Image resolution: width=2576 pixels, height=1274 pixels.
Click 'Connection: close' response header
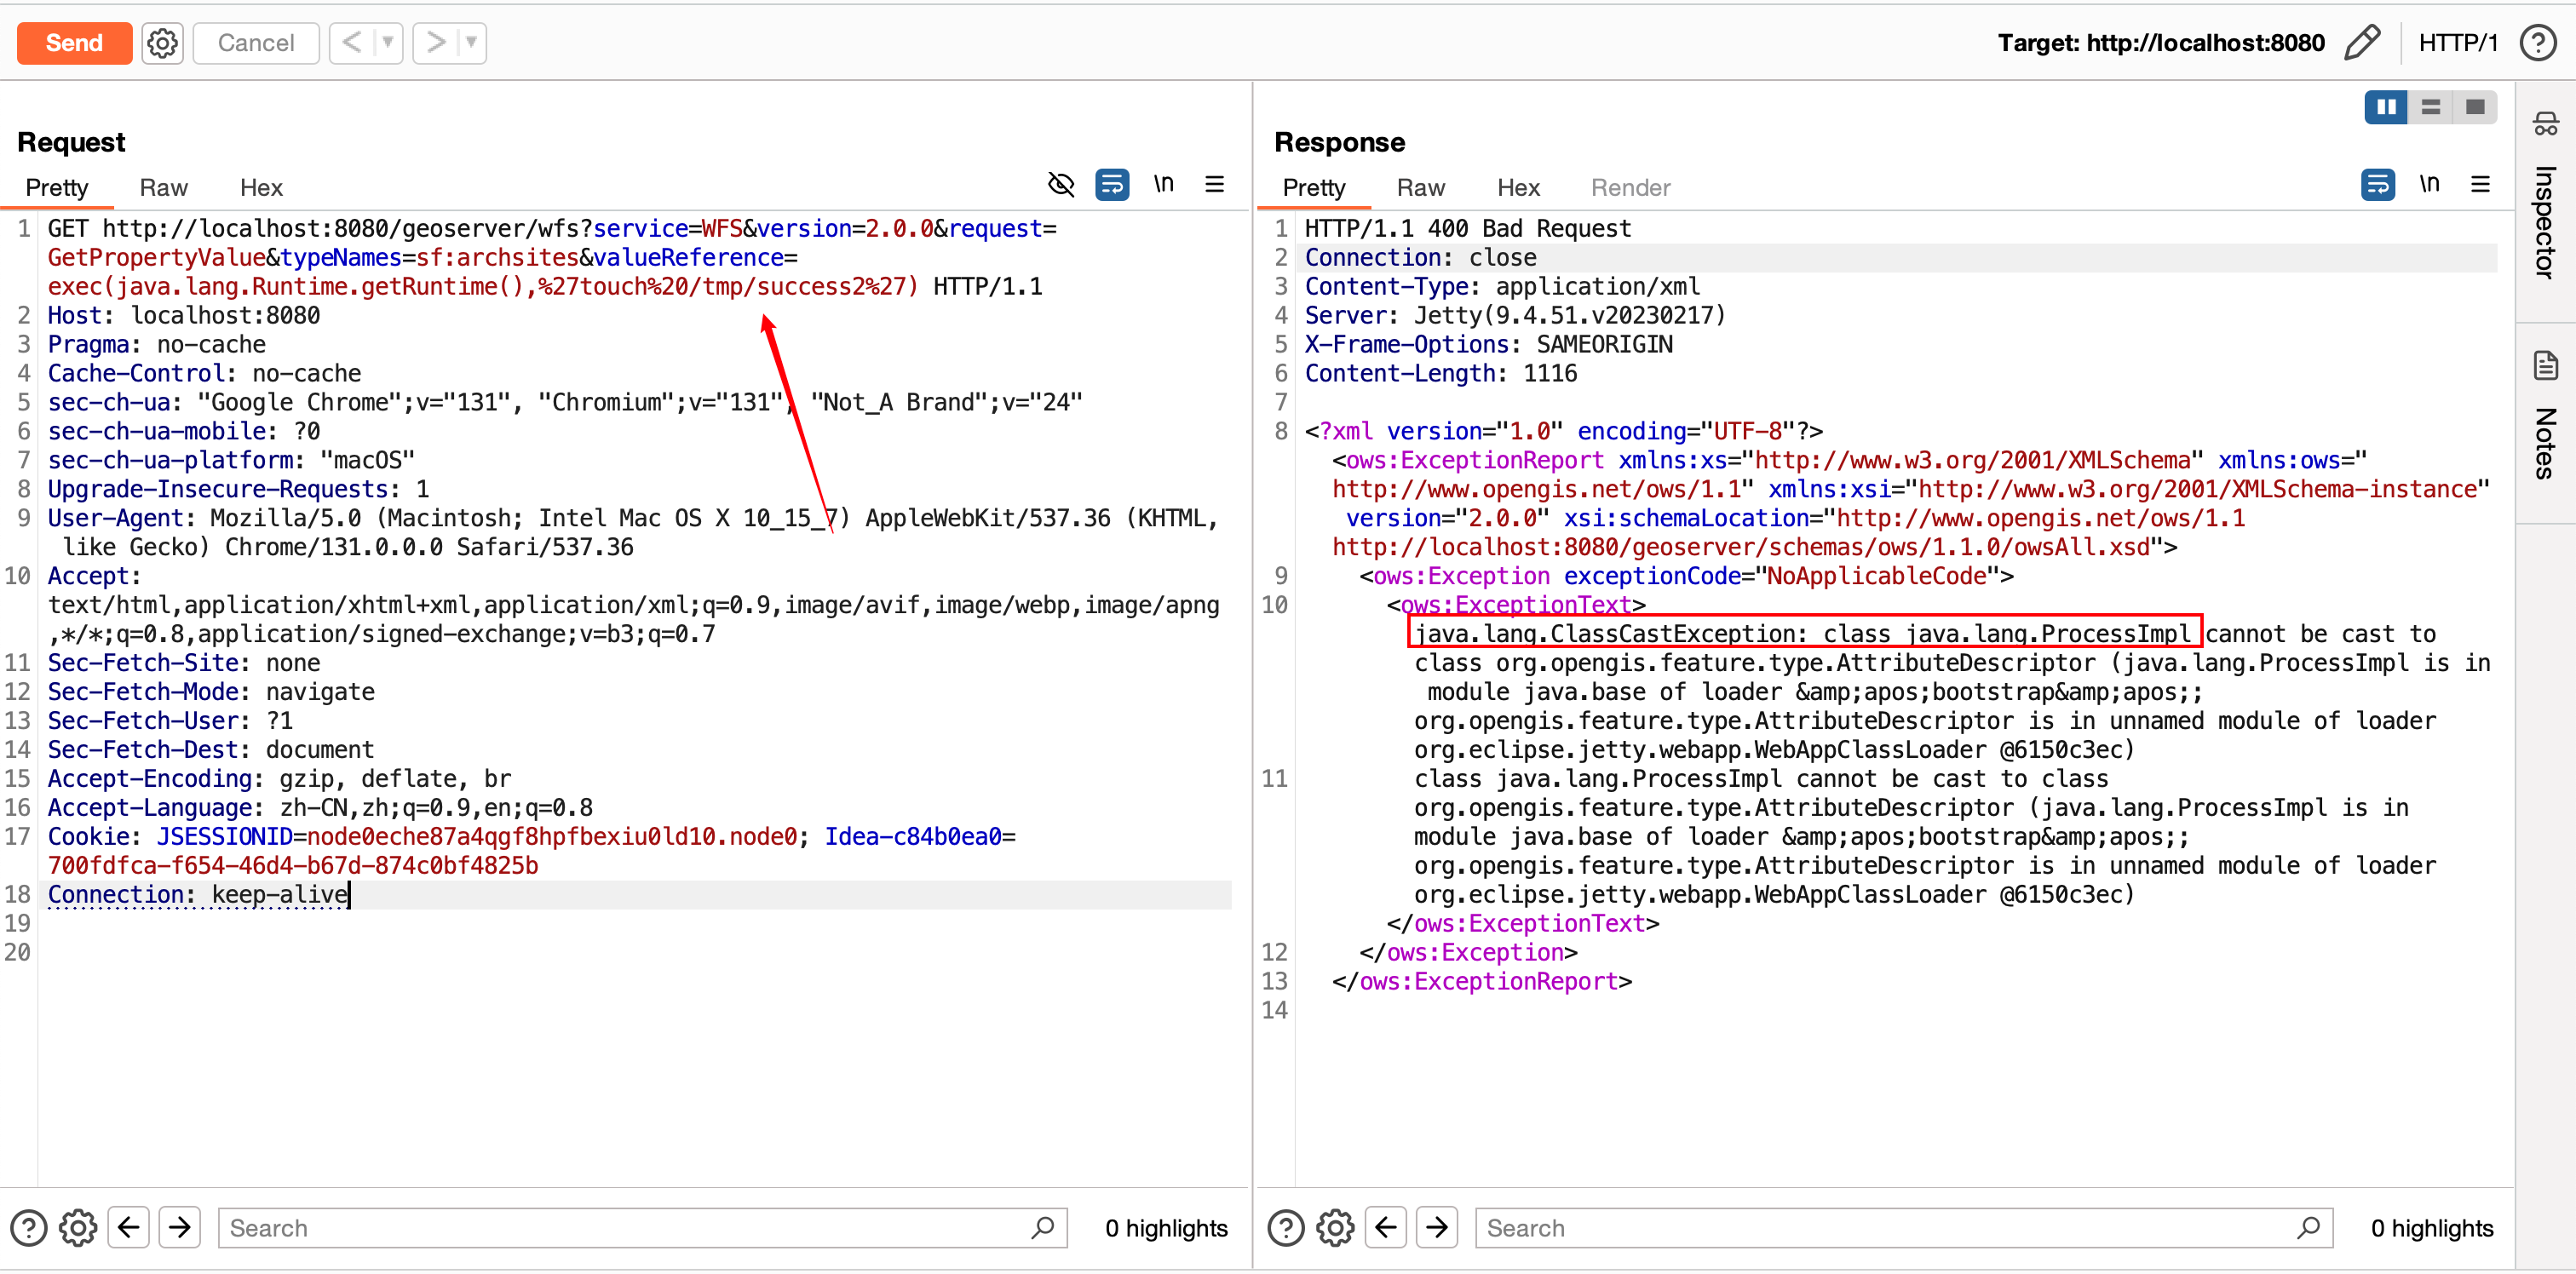point(1420,257)
